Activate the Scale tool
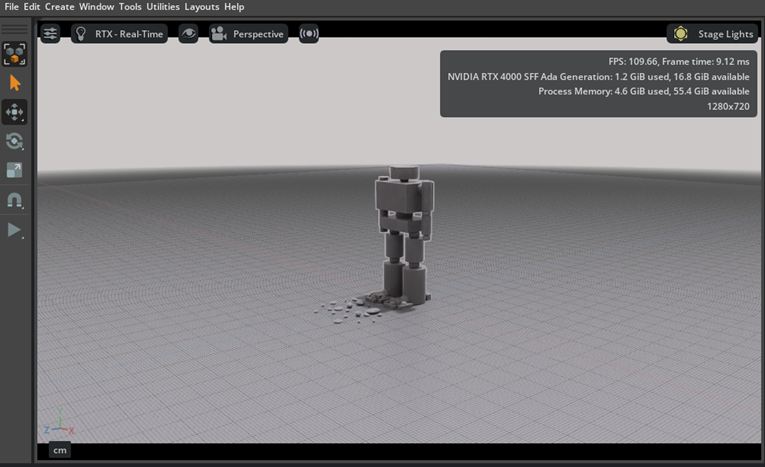The height and width of the screenshot is (467, 765). (x=15, y=171)
